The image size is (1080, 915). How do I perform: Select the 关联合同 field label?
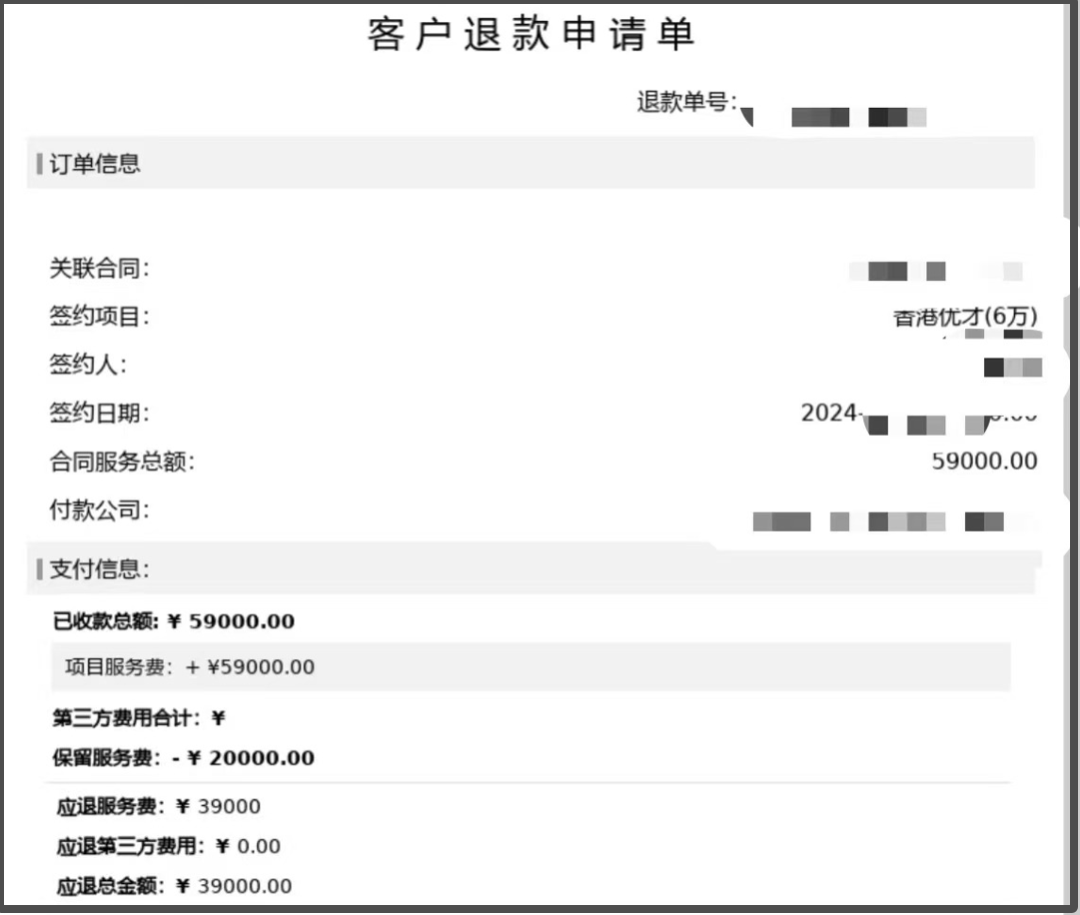pos(100,268)
